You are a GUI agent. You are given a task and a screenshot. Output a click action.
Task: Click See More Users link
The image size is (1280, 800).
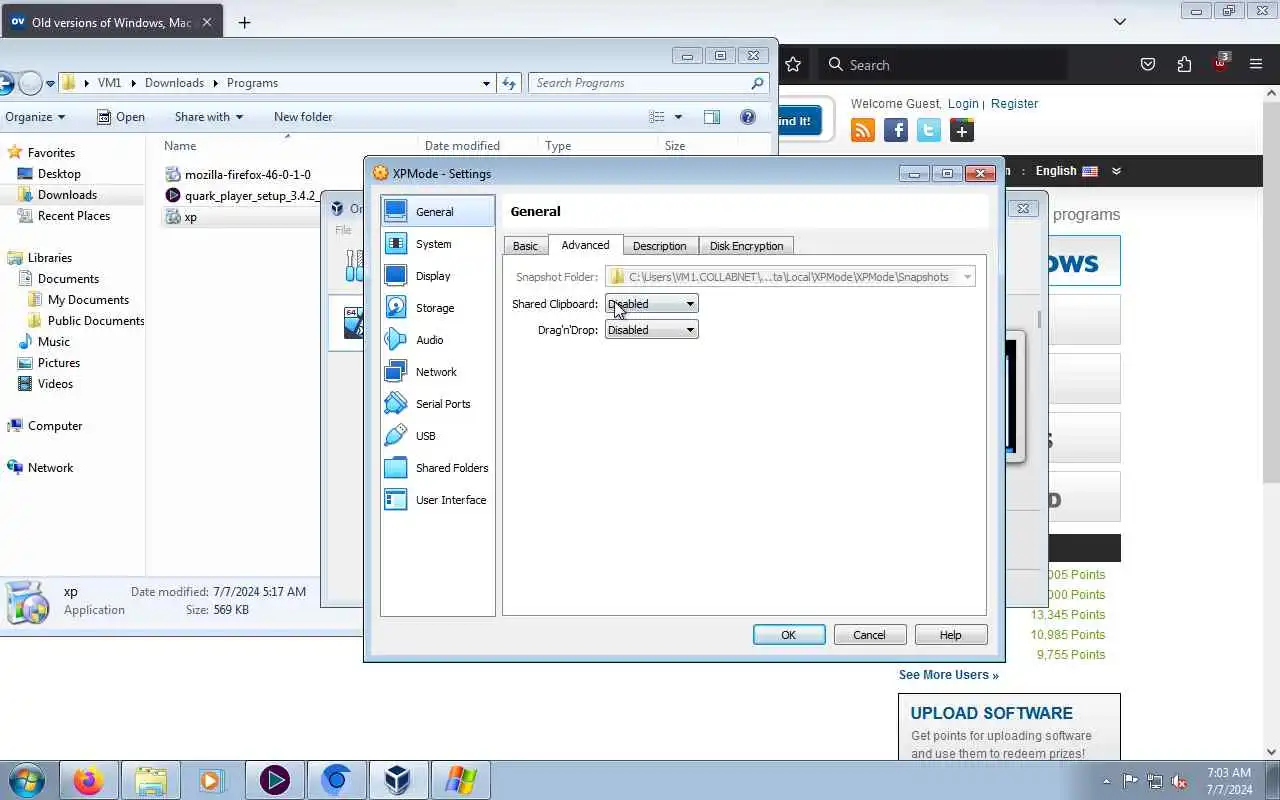coord(948,675)
